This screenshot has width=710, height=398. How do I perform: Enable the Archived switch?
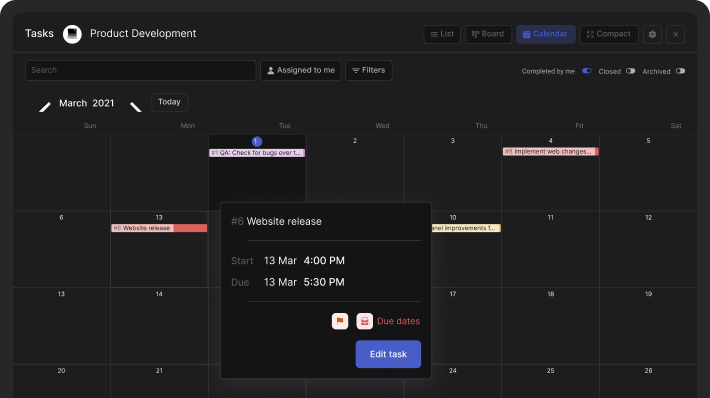[680, 71]
